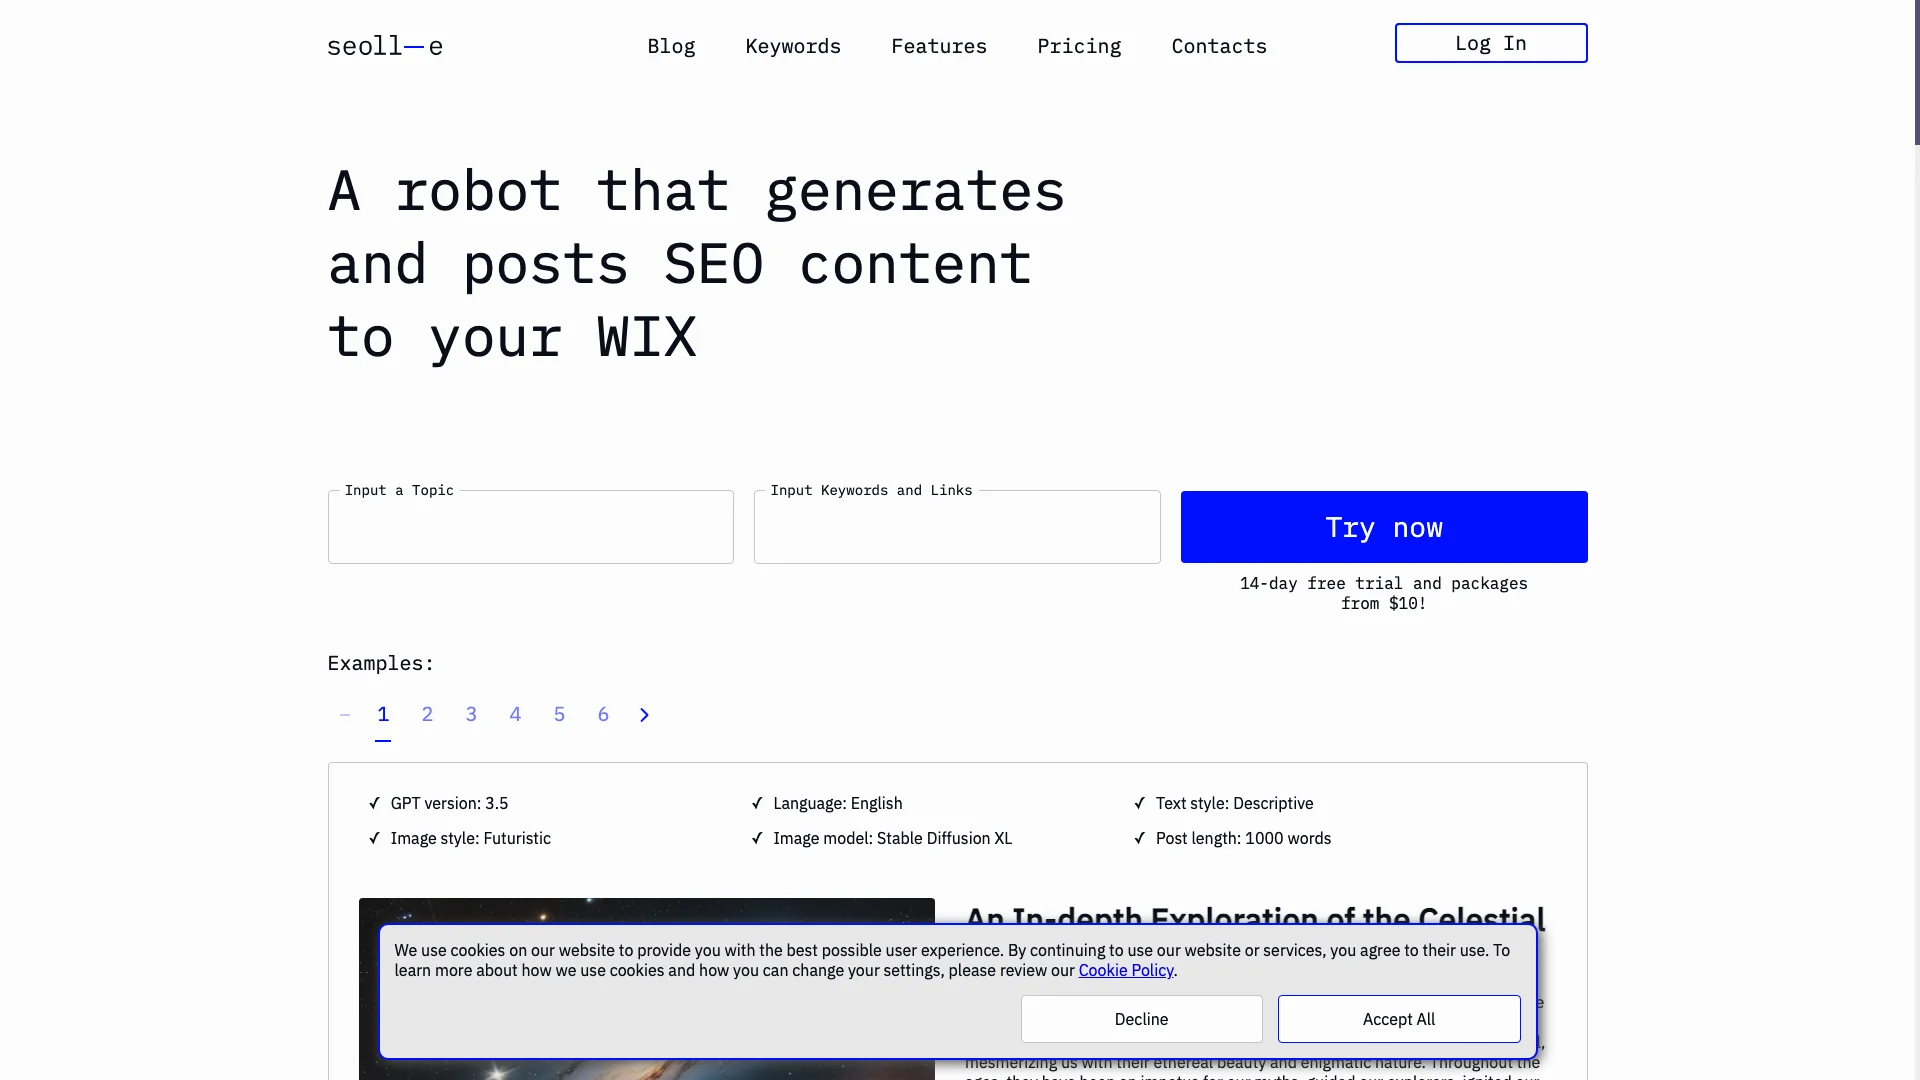Image resolution: width=1920 pixels, height=1080 pixels.
Task: Click the checkmark beside Image model: Stable Diffusion XL
Action: pyautogui.click(x=757, y=838)
